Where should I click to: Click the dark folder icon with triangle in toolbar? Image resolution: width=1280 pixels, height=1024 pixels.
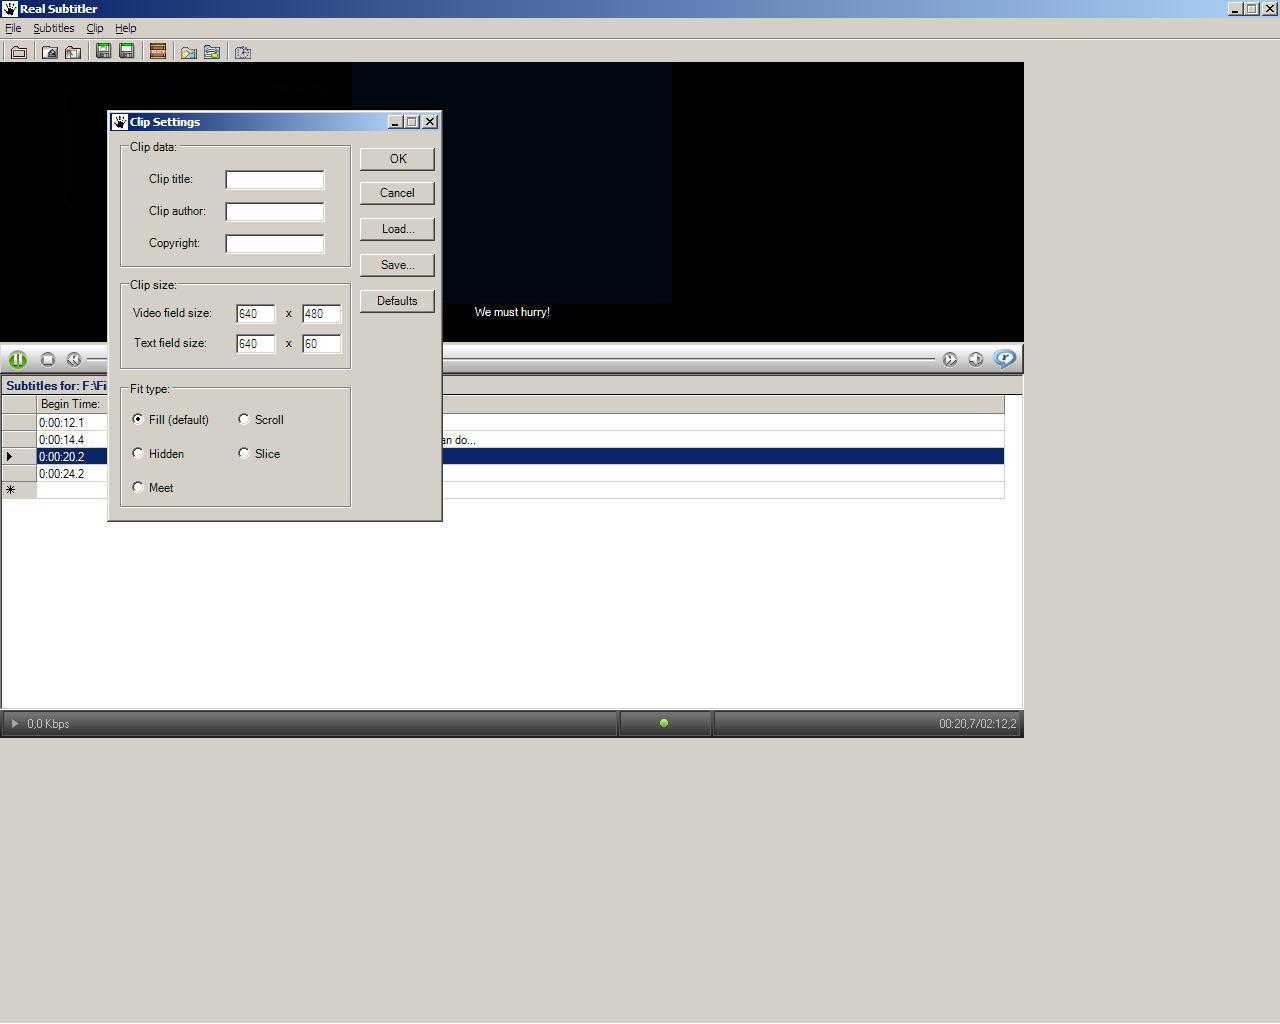coord(49,52)
